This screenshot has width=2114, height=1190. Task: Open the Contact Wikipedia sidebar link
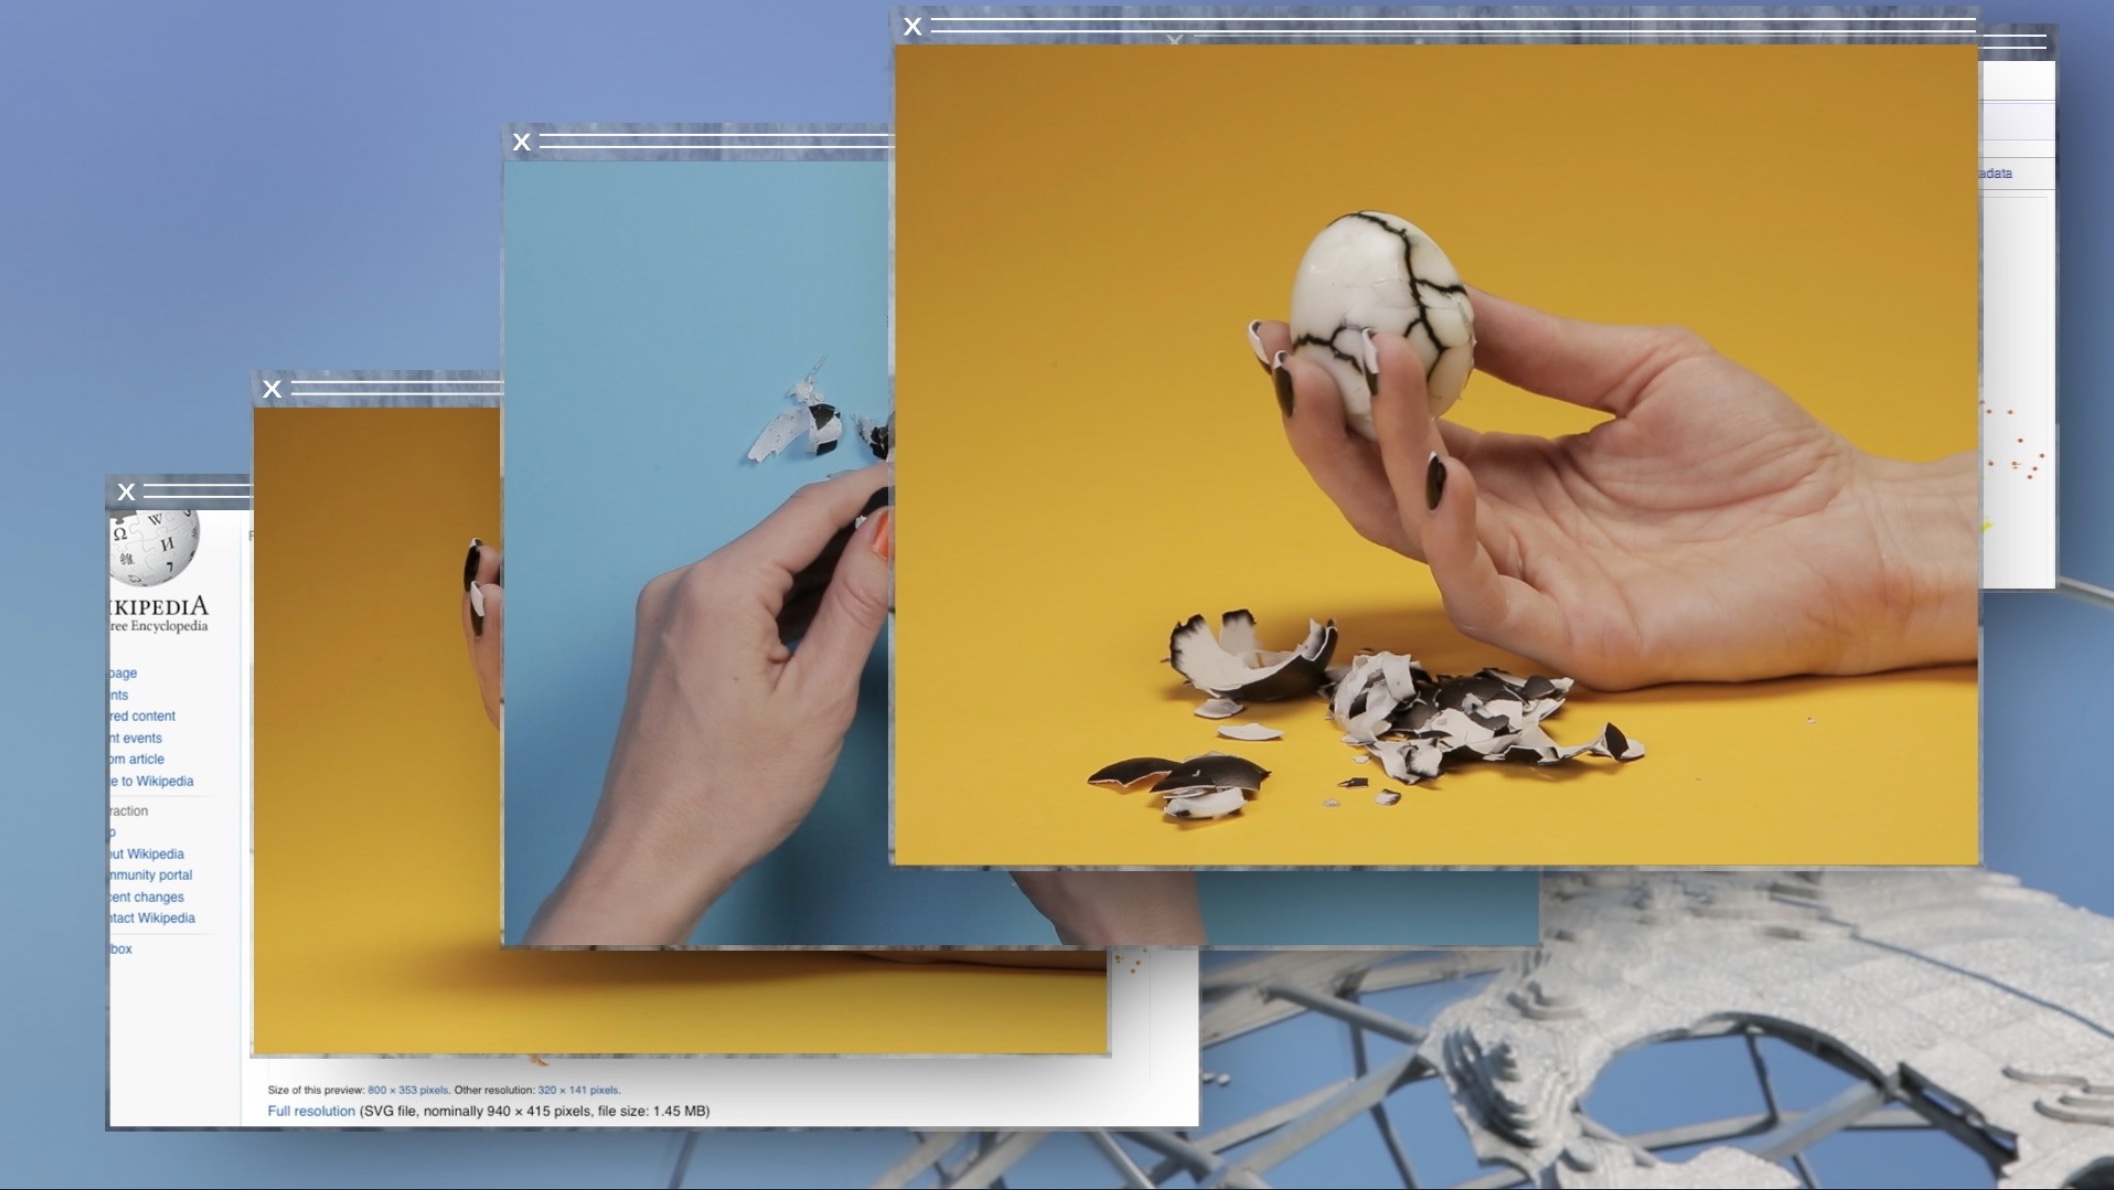point(153,918)
